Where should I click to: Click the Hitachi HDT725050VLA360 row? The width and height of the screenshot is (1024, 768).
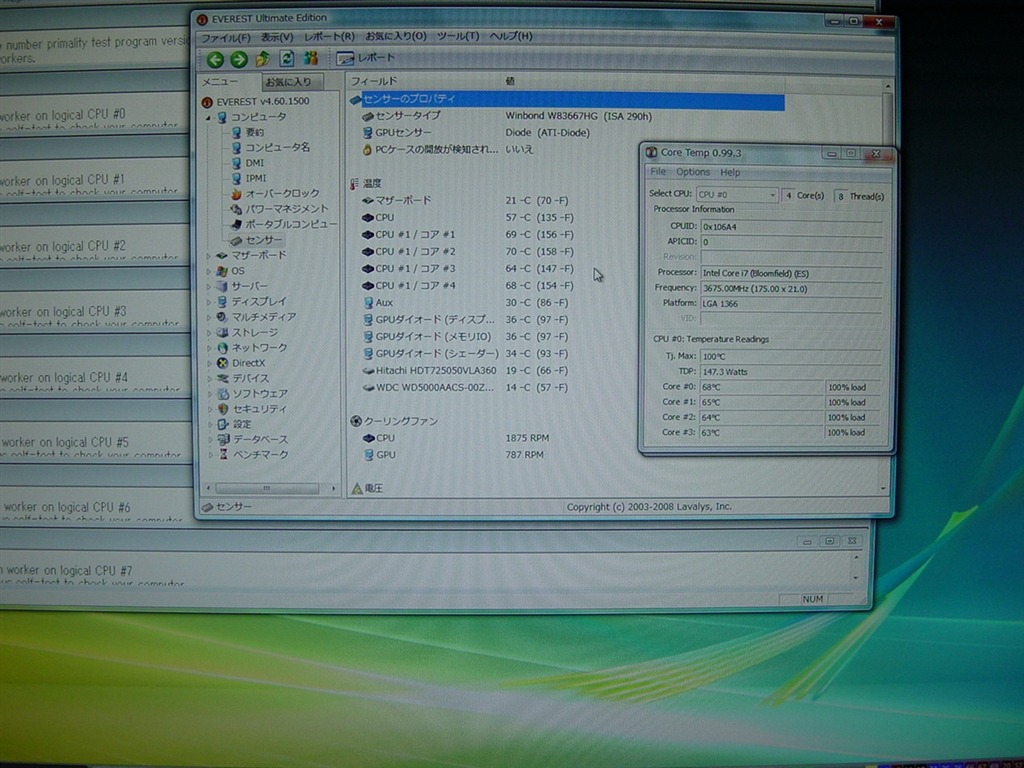click(x=466, y=370)
